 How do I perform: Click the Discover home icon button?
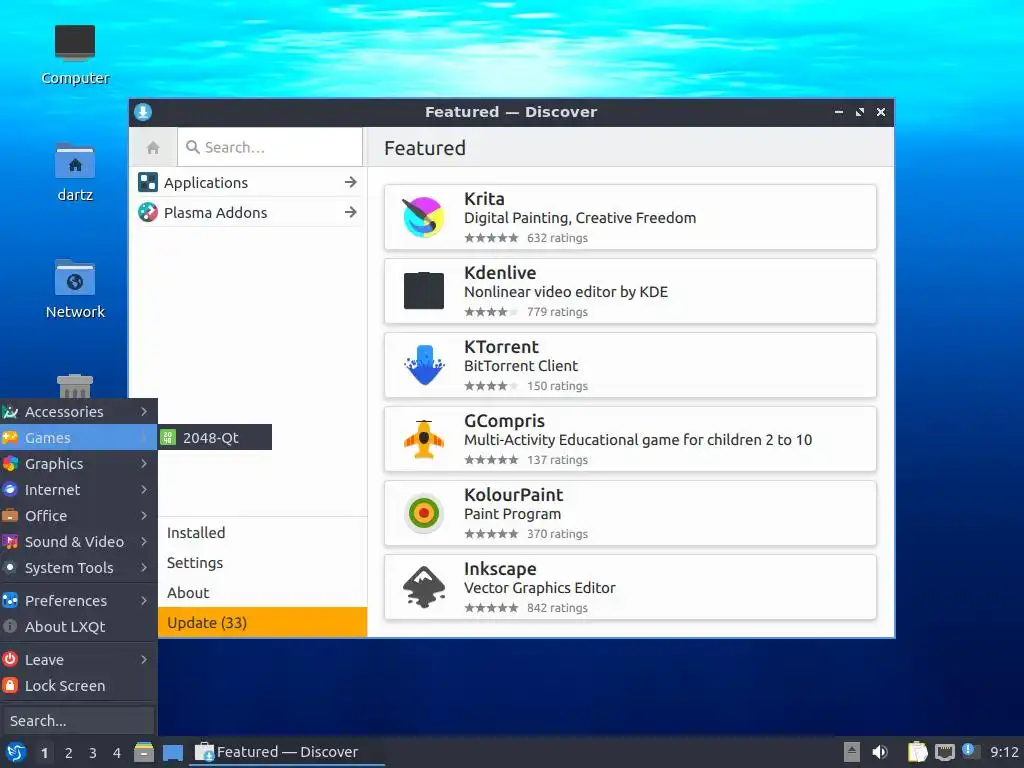153,148
